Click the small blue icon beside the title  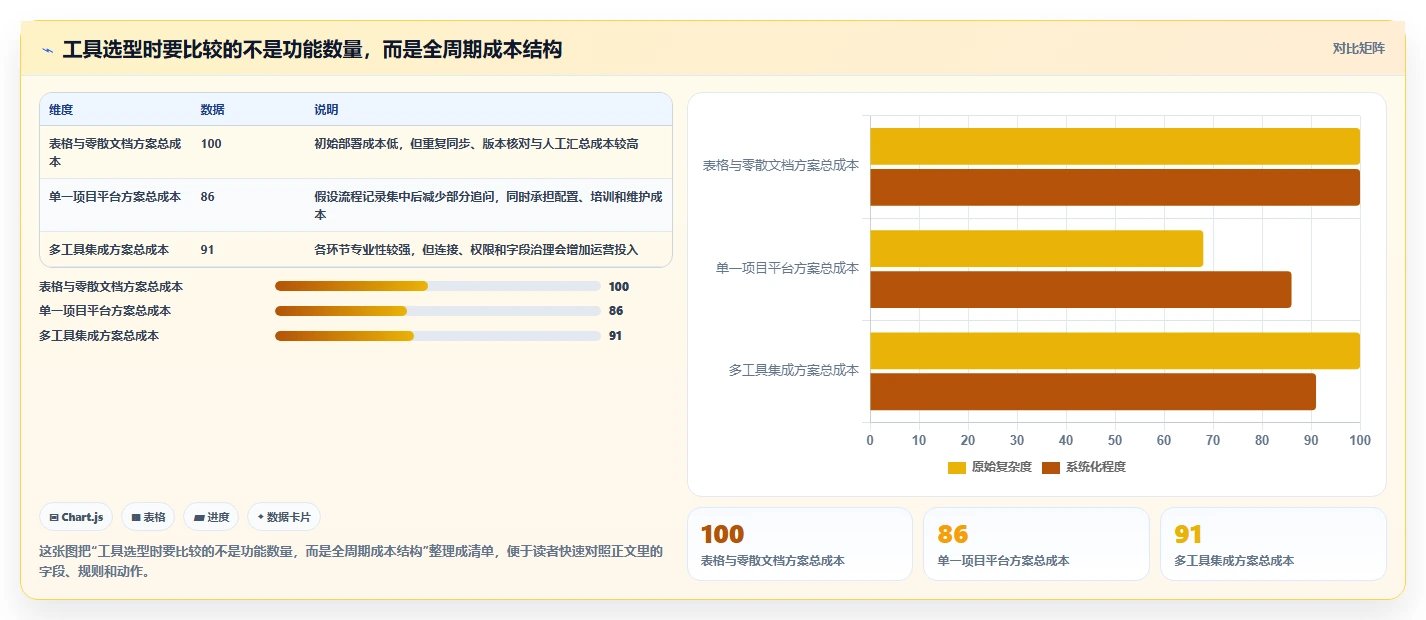[x=47, y=50]
